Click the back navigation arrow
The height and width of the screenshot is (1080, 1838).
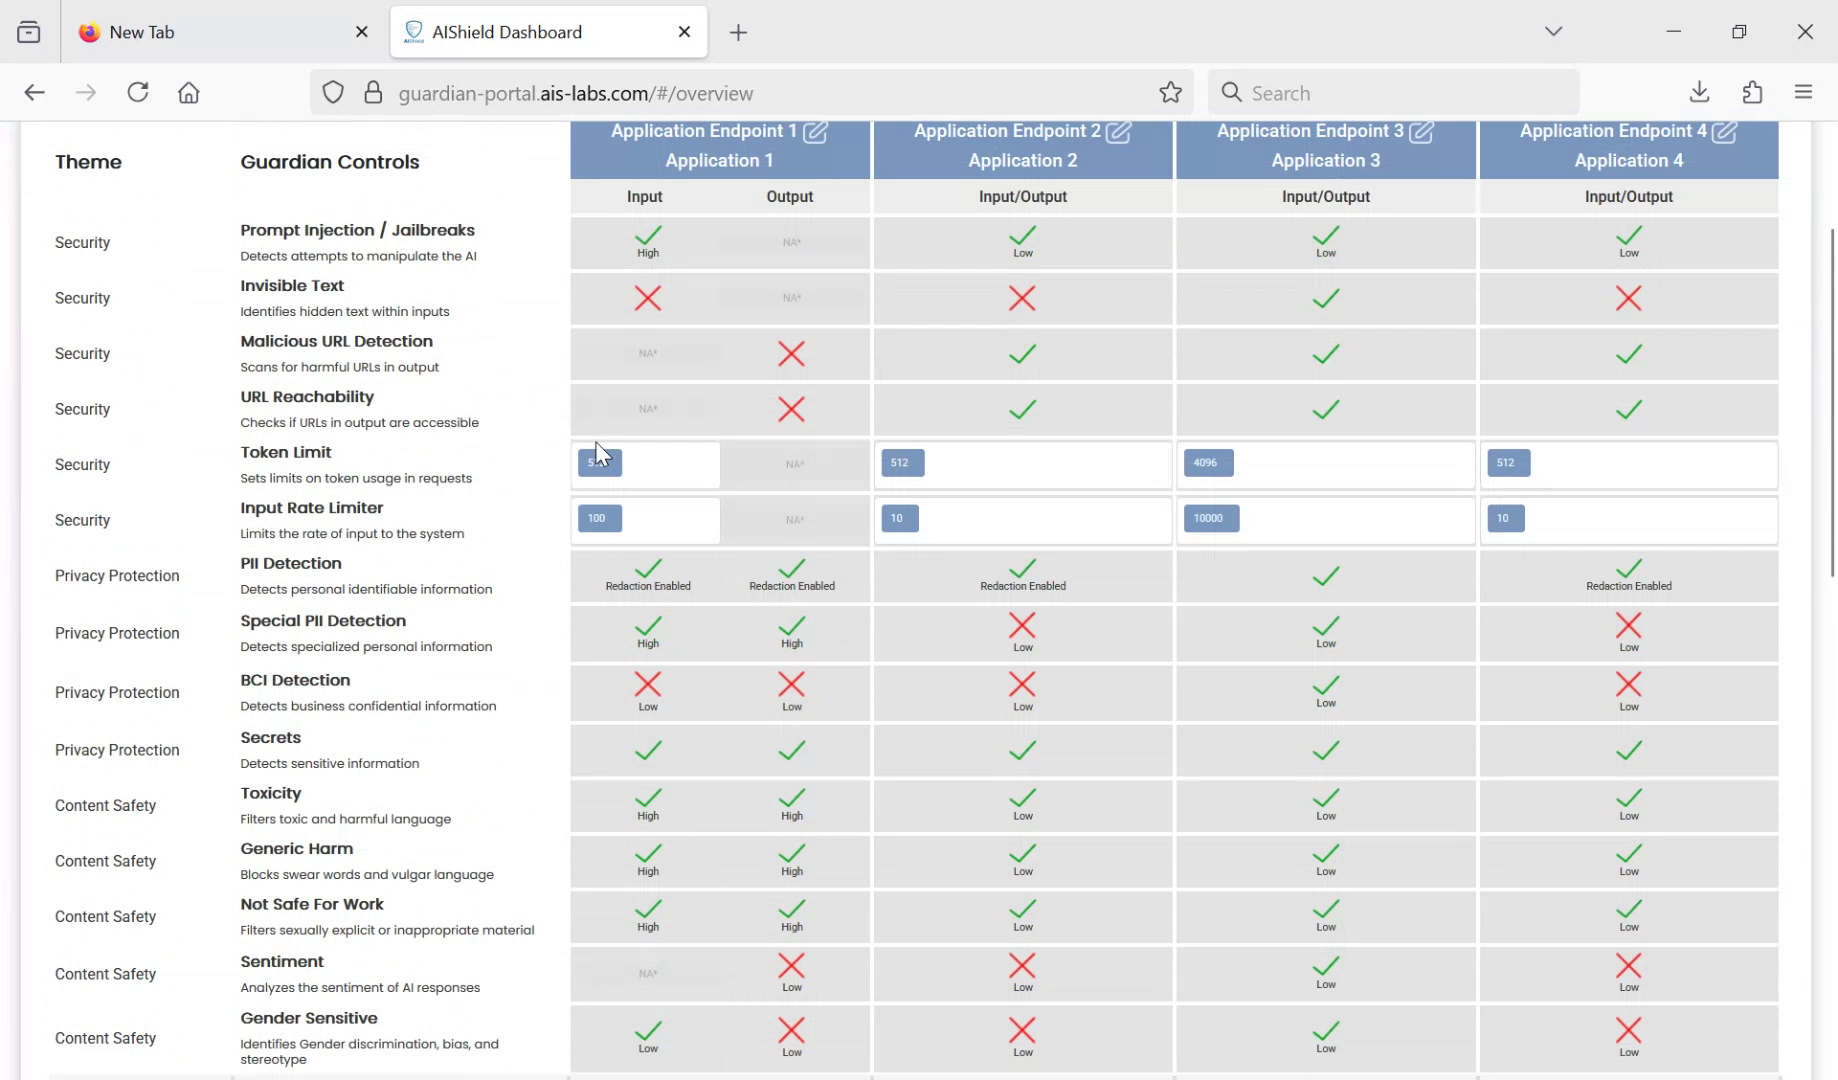34,92
